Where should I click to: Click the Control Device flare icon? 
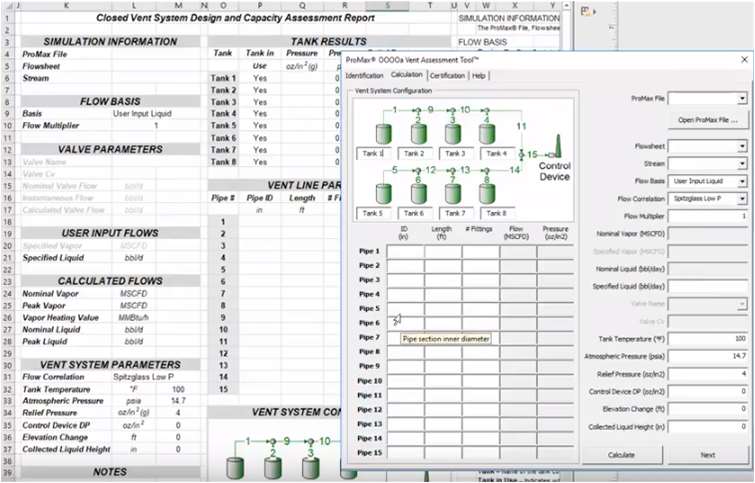click(x=557, y=146)
